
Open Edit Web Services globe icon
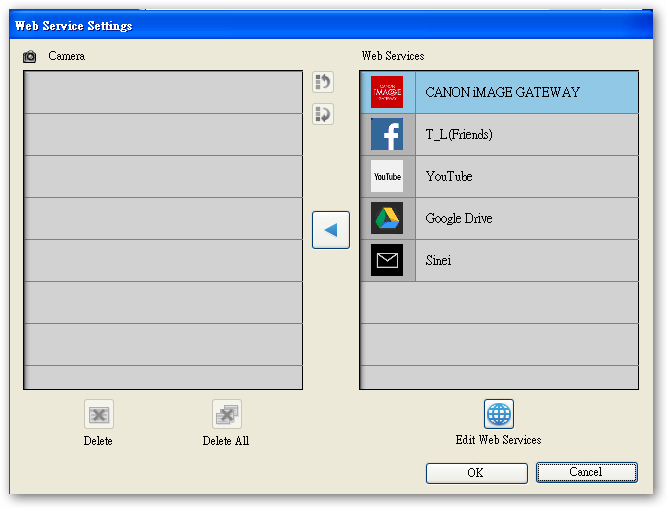tap(499, 414)
